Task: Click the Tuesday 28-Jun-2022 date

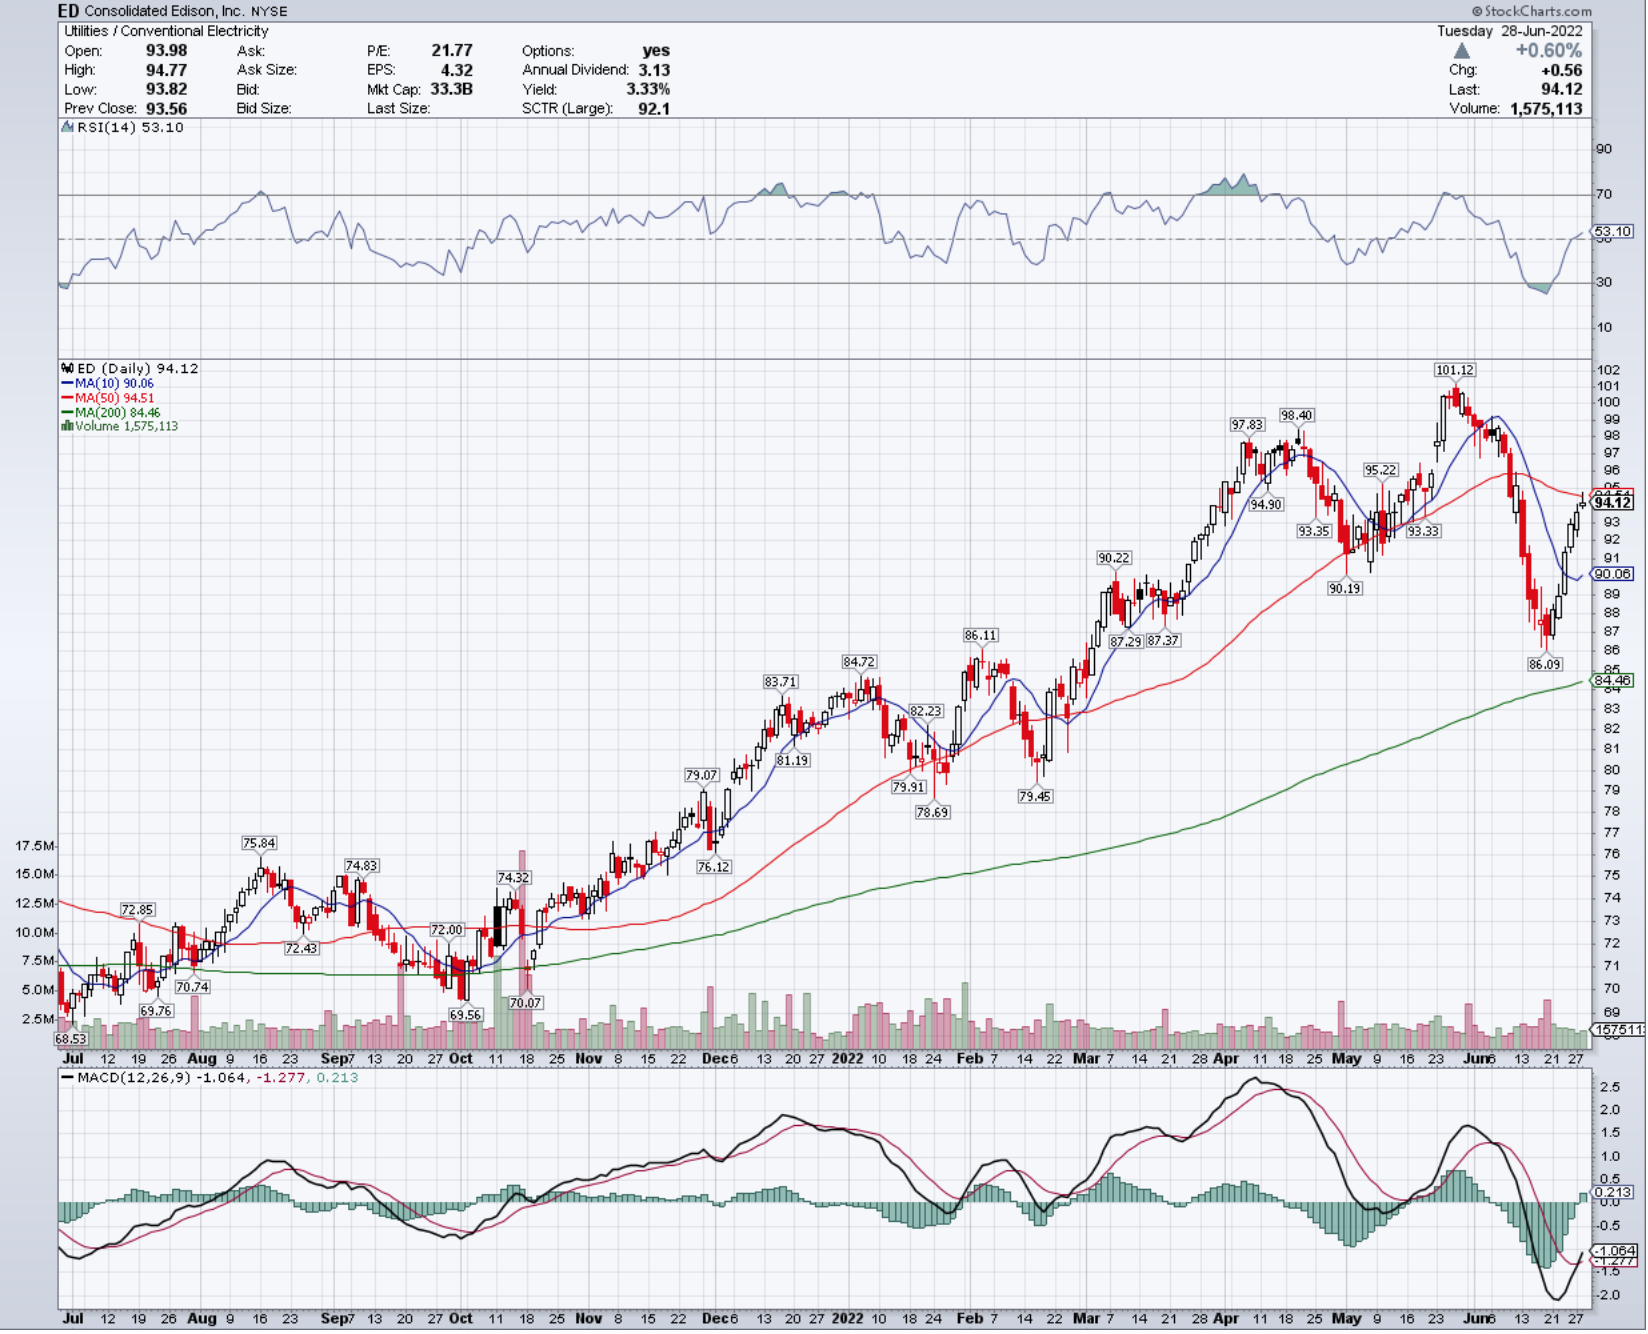Action: [x=1511, y=31]
